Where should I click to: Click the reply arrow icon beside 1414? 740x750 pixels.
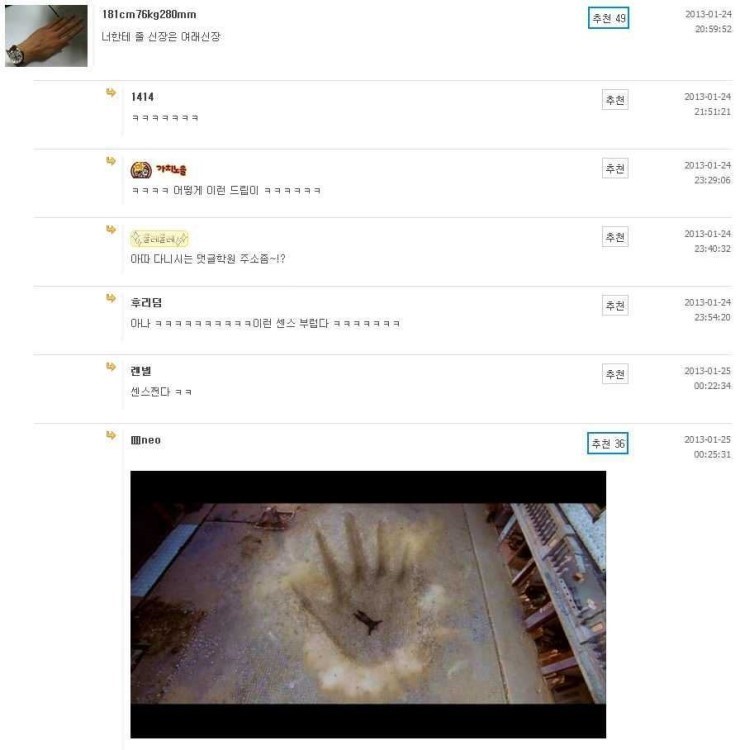coord(111,92)
